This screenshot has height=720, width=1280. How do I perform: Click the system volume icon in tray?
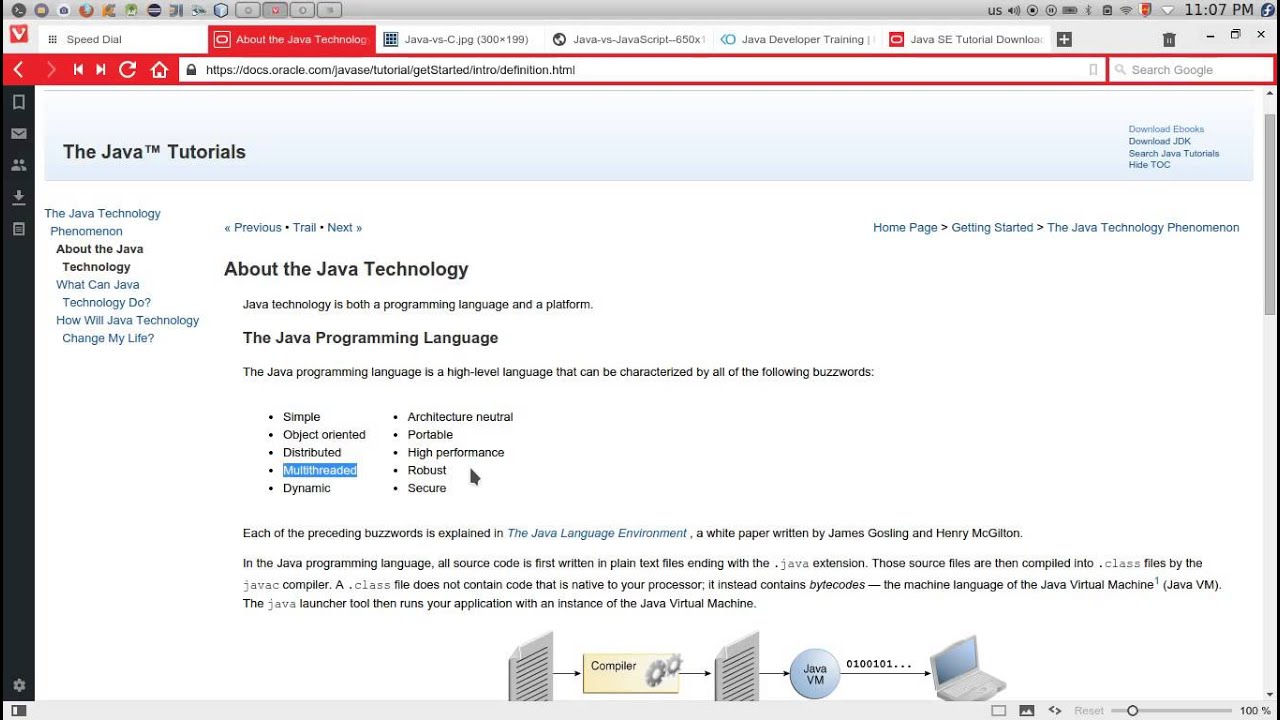[1014, 11]
